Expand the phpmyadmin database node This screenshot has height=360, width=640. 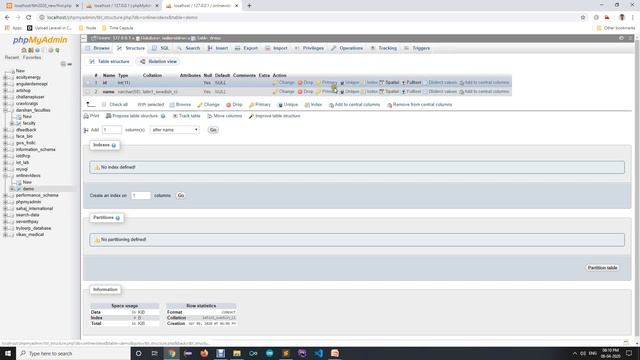click(5, 202)
